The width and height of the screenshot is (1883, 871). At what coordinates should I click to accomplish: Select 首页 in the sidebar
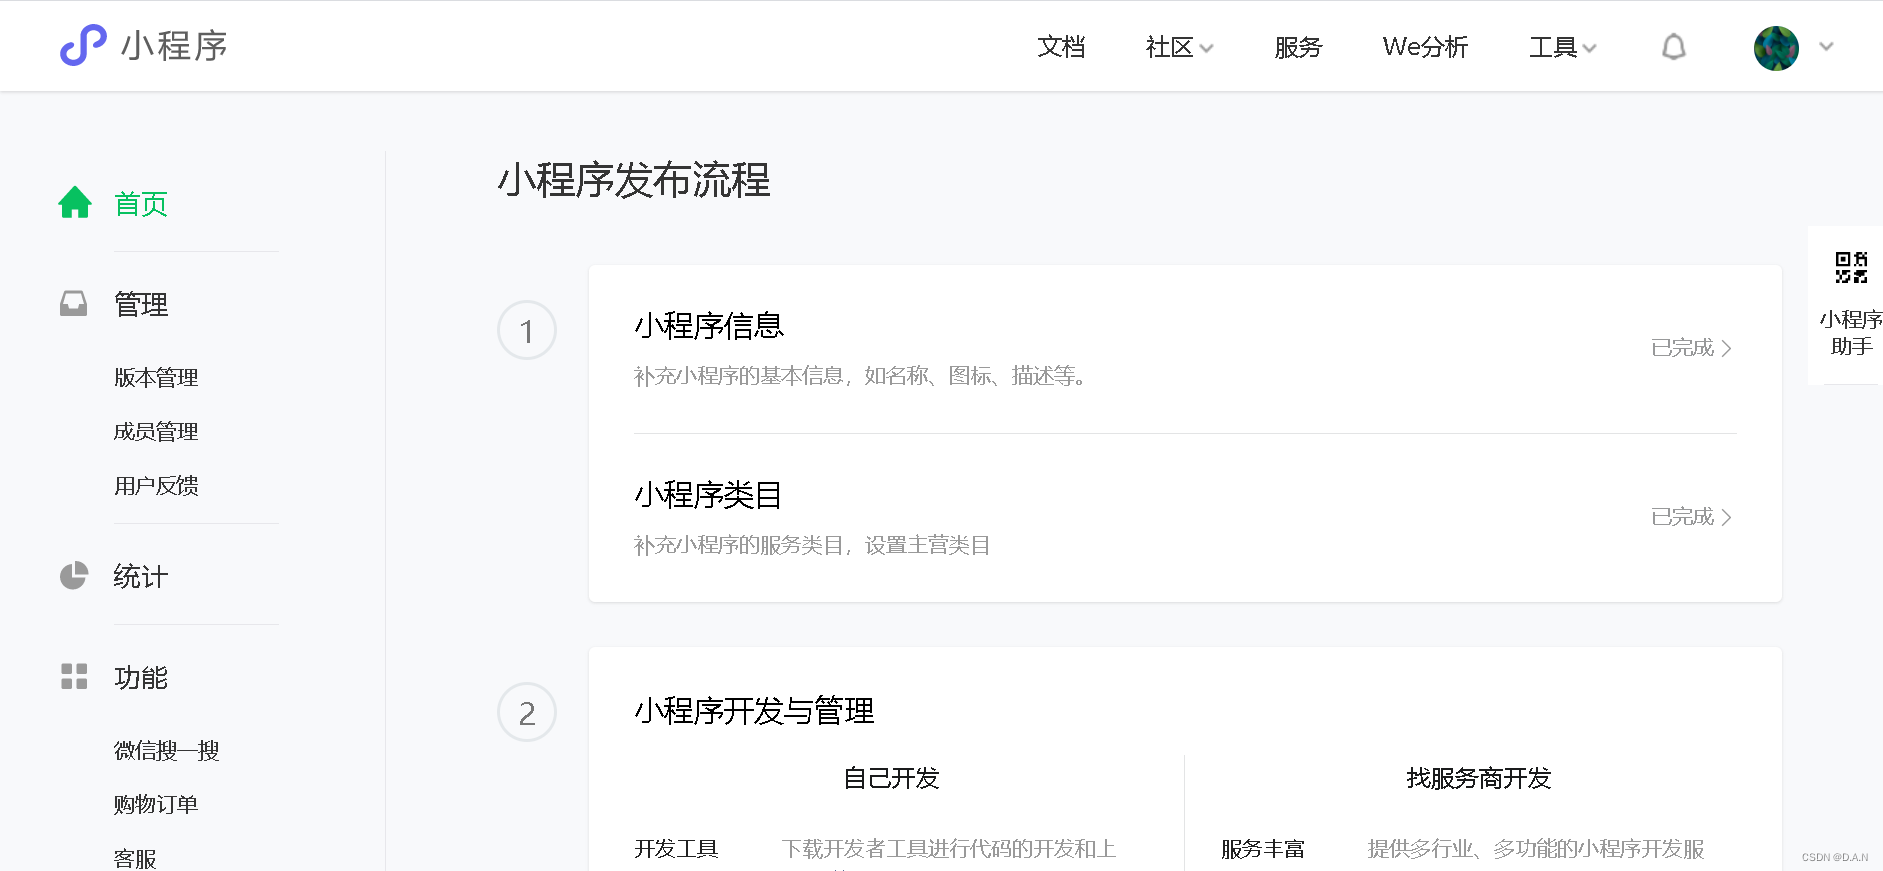coord(141,204)
